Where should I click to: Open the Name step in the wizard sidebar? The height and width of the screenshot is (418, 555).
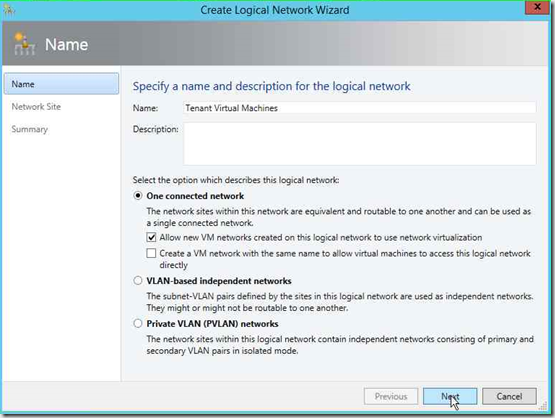(62, 84)
